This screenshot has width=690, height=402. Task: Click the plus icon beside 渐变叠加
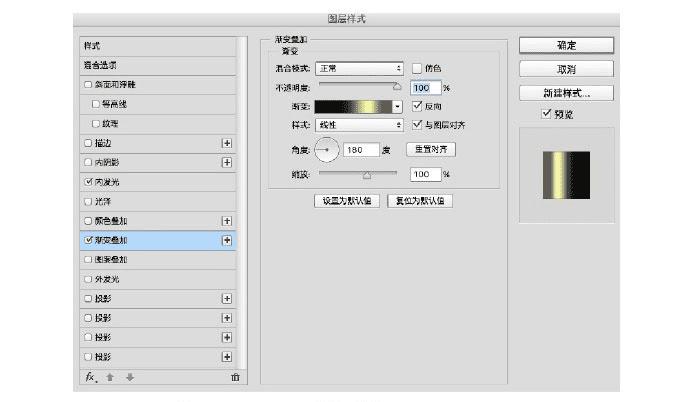227,240
